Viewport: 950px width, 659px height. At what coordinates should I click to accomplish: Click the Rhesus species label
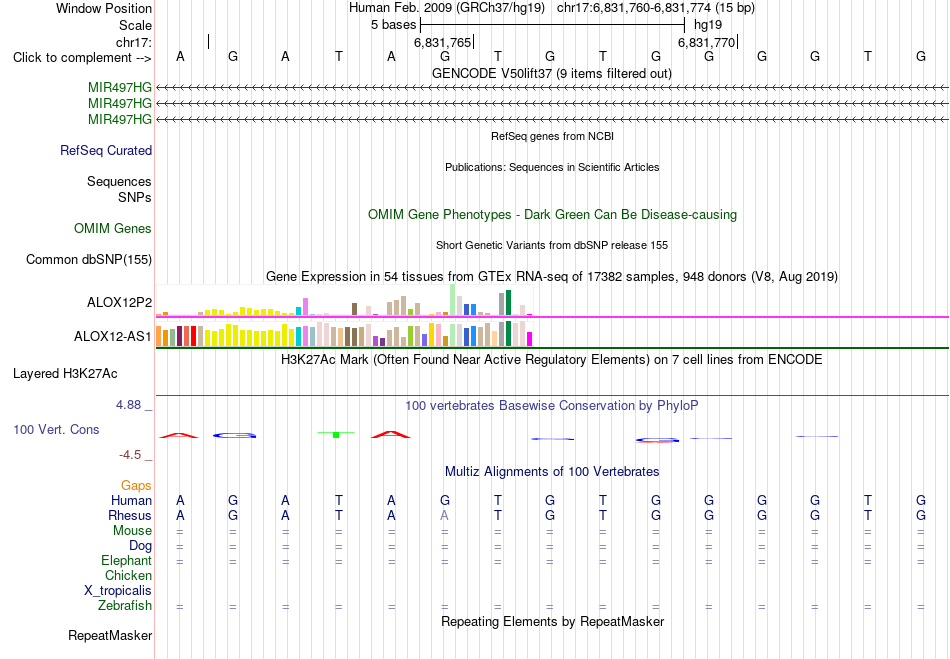click(x=129, y=515)
